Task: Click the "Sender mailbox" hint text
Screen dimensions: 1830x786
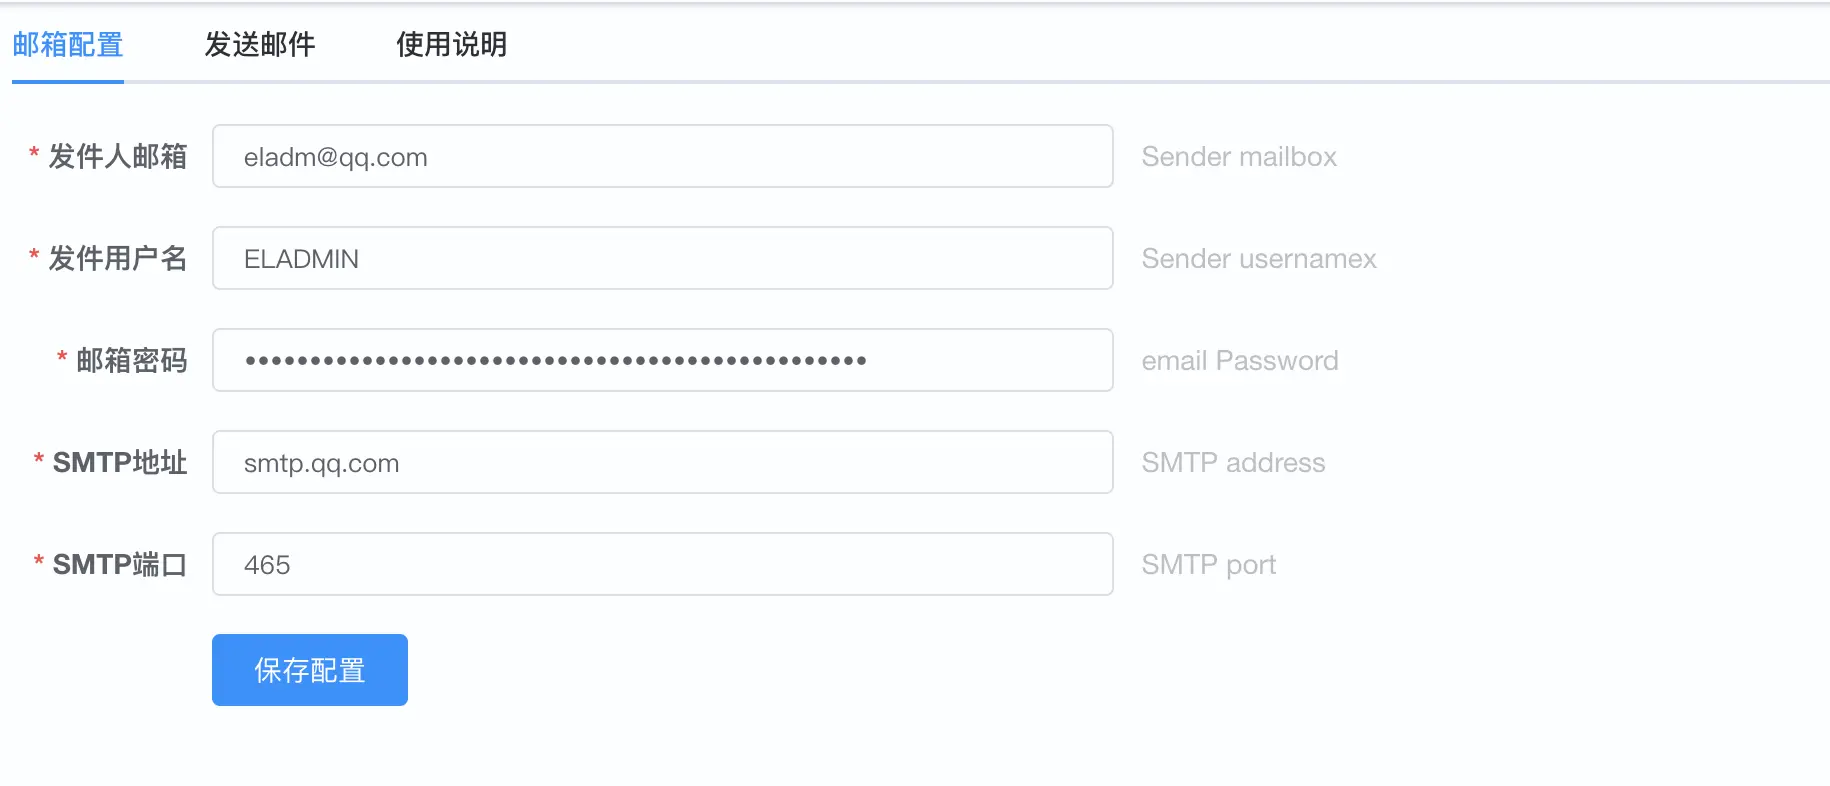Action: coord(1239,157)
